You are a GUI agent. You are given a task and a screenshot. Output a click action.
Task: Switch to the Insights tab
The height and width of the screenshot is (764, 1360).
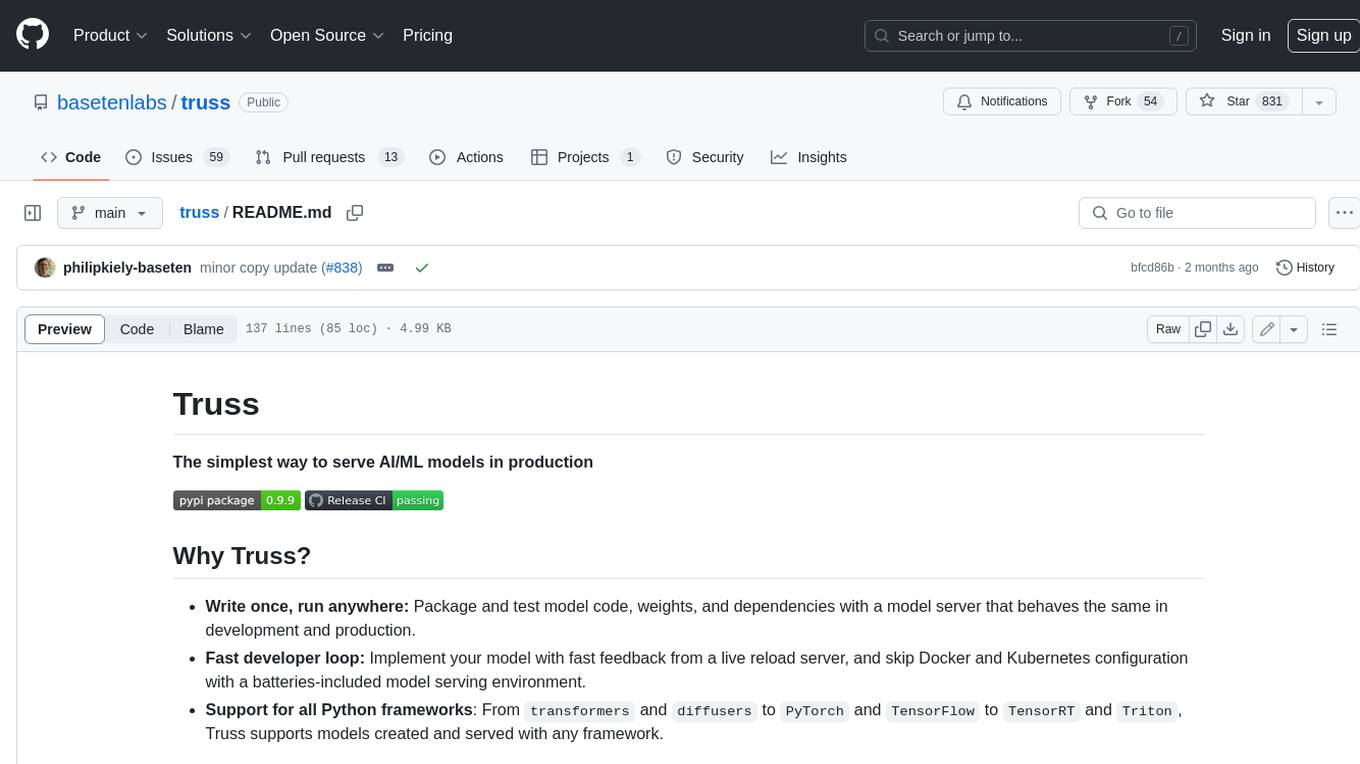(x=809, y=157)
